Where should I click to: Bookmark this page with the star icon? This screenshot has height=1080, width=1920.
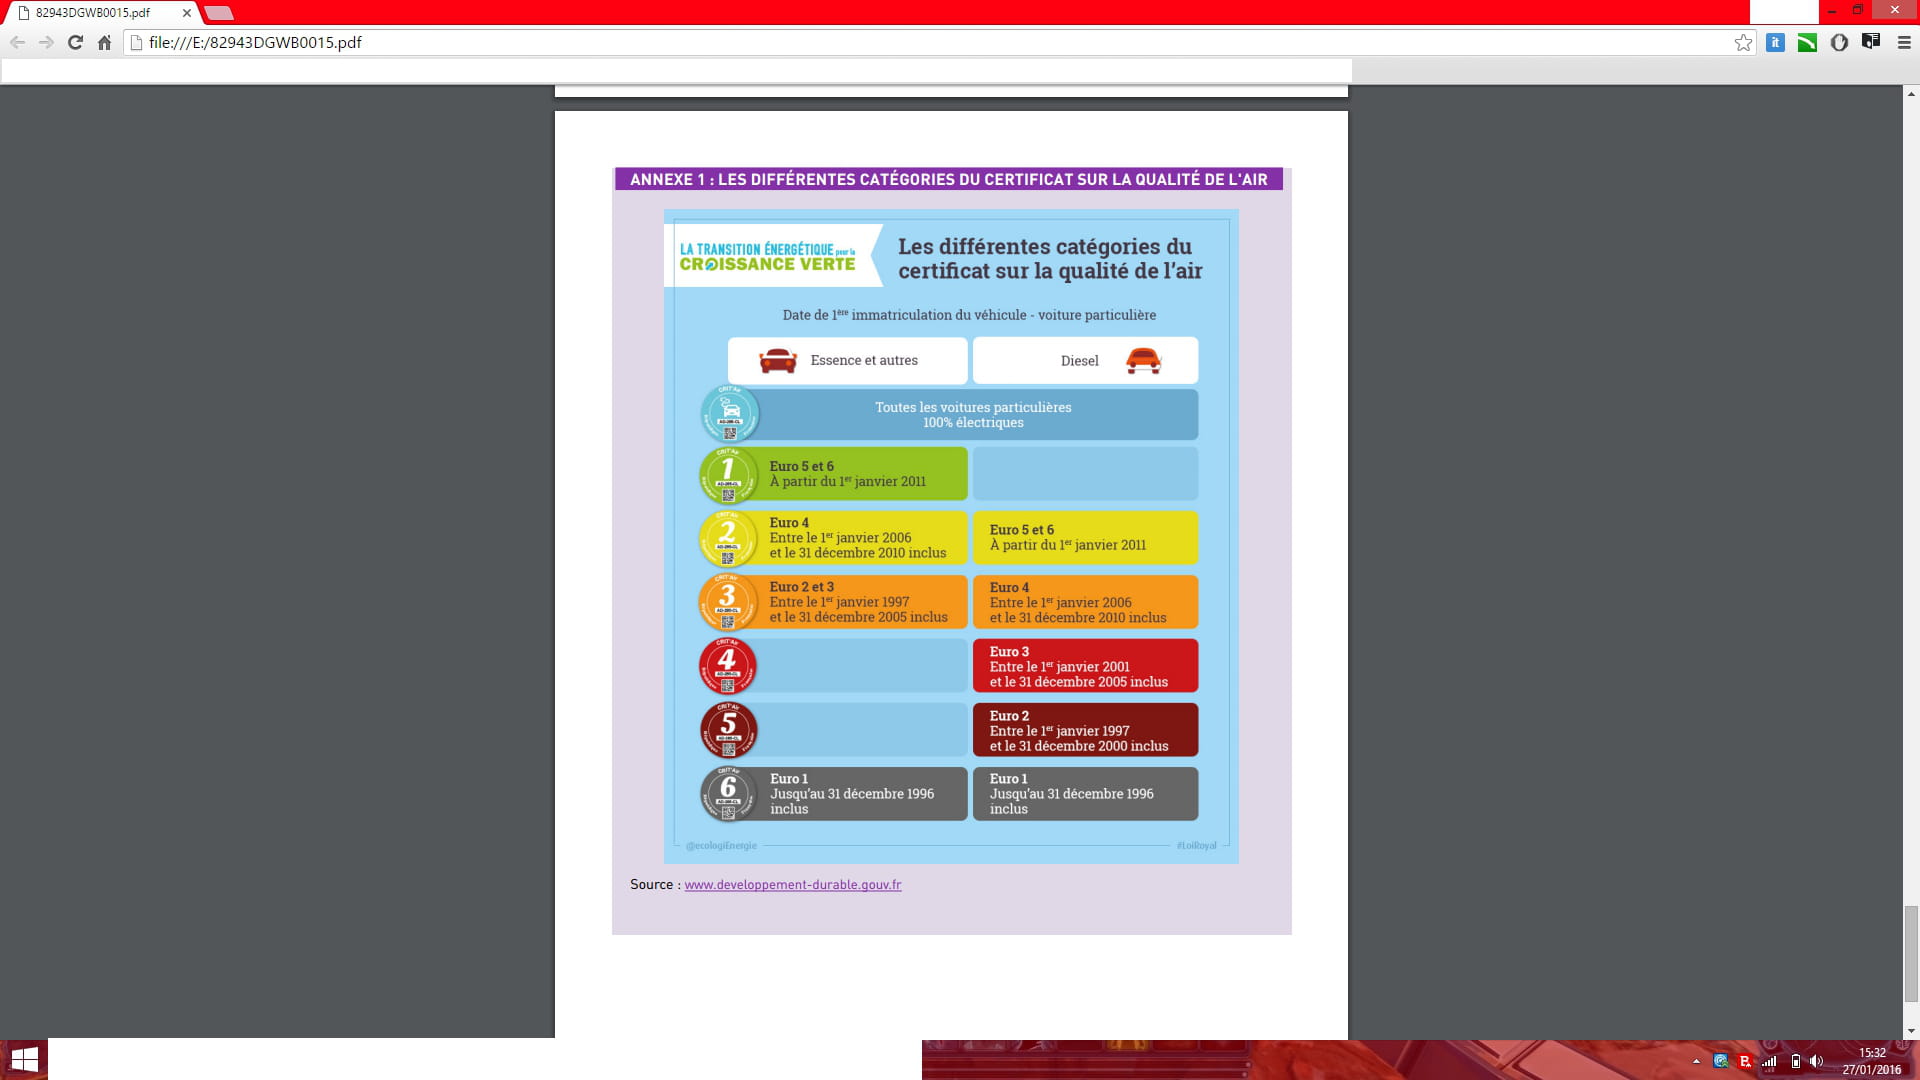(x=1743, y=42)
